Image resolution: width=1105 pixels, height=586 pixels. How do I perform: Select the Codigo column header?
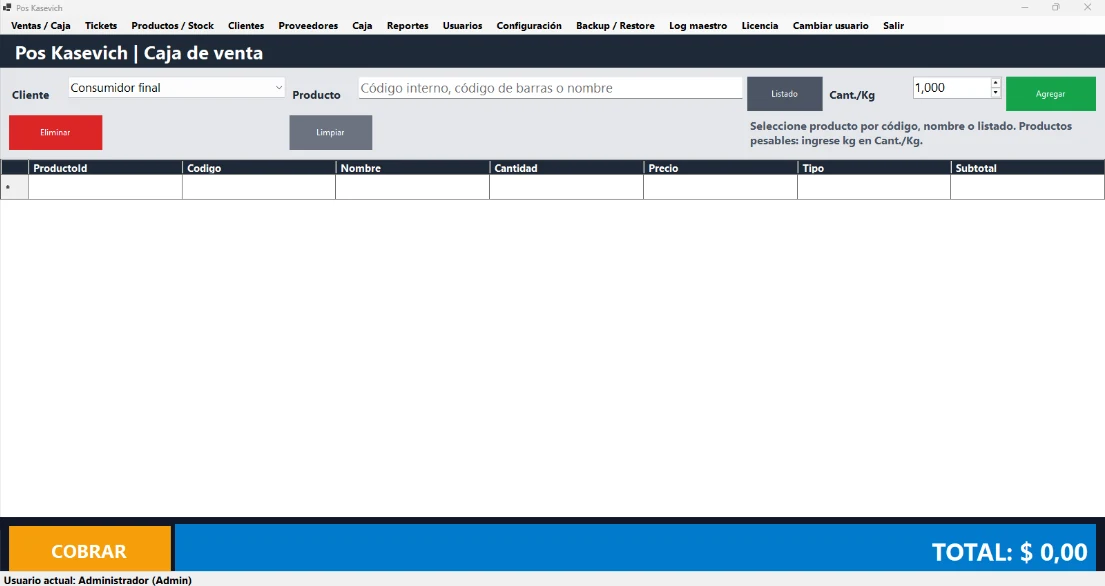click(259, 168)
